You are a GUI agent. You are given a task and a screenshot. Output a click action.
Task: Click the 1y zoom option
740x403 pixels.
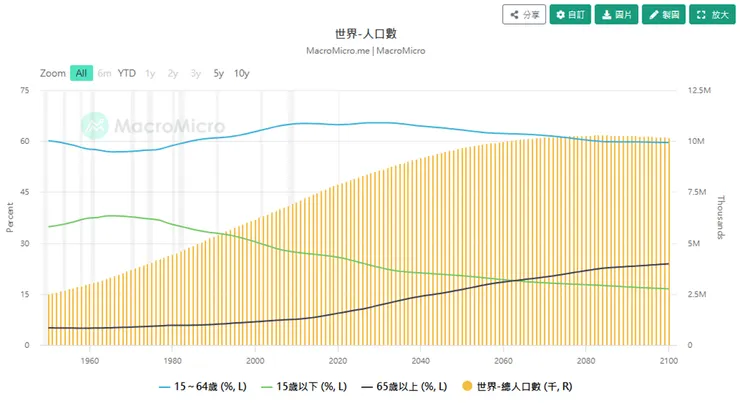[150, 73]
